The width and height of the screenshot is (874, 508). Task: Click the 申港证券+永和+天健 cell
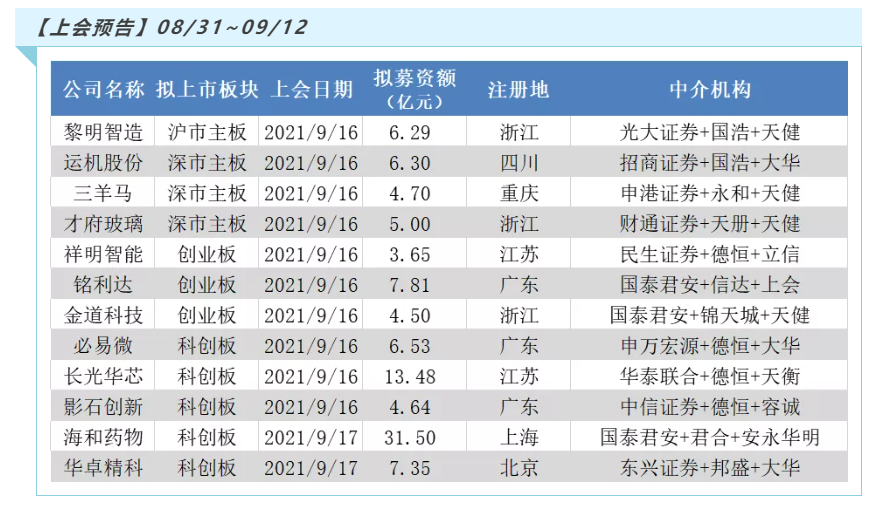click(710, 193)
